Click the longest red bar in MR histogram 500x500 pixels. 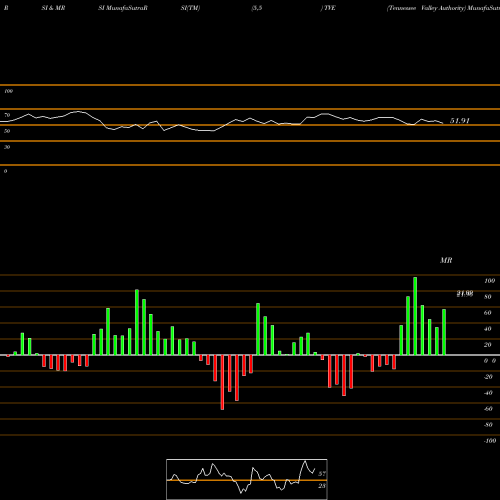point(222,382)
